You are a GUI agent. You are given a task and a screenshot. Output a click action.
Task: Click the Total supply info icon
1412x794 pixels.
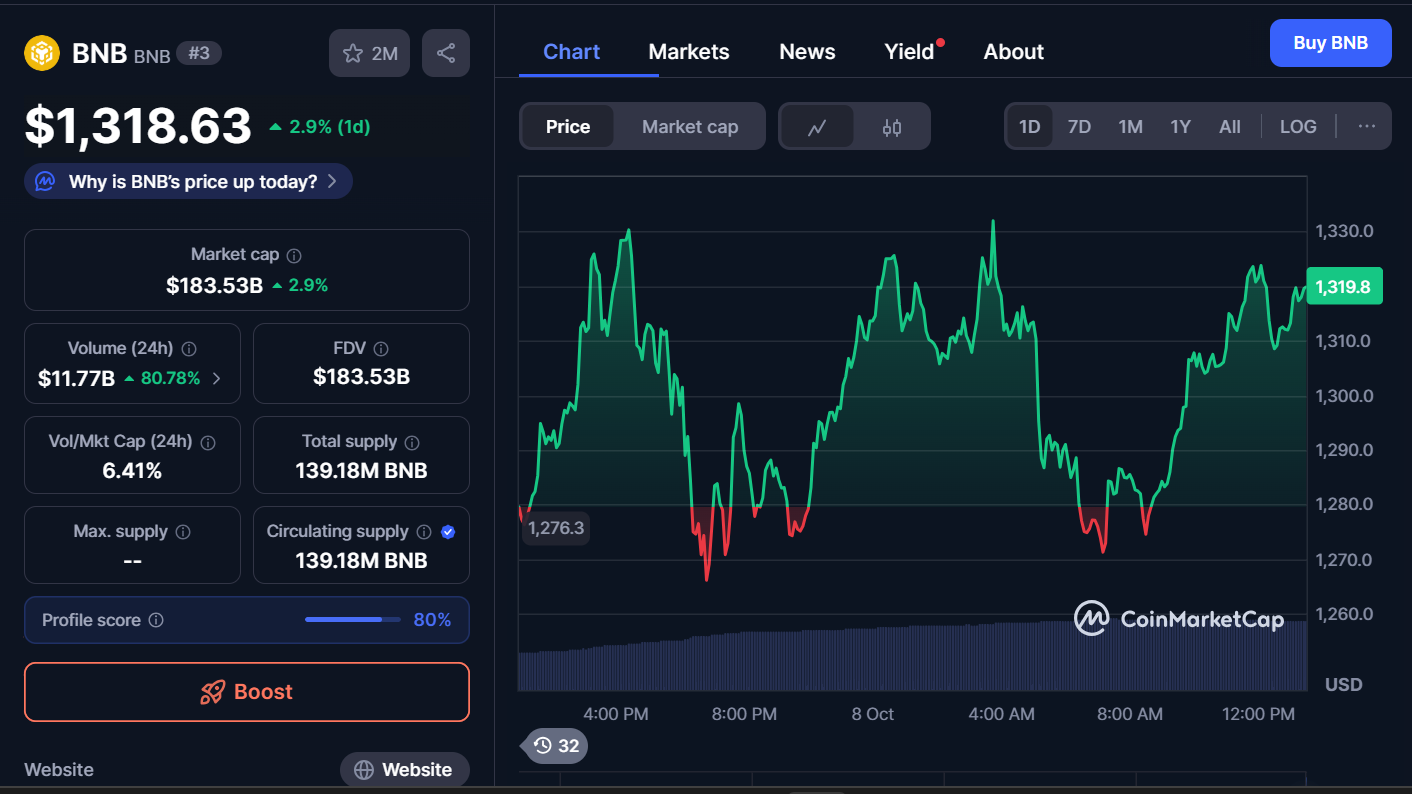click(412, 442)
